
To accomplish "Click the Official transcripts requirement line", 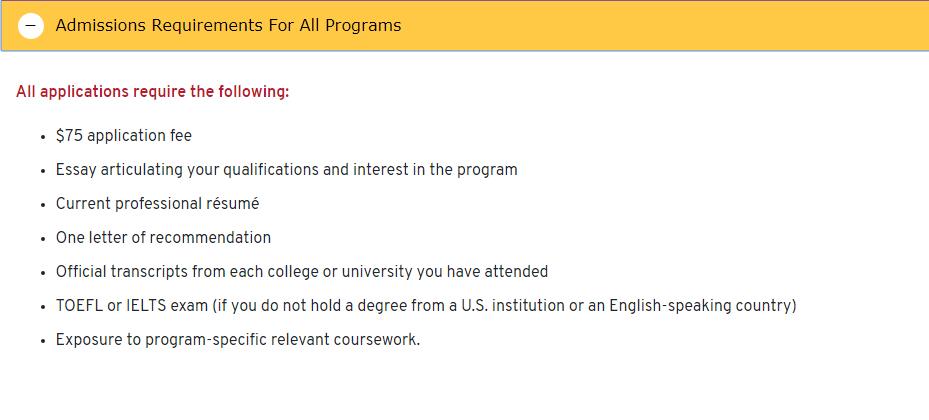I will (302, 272).
